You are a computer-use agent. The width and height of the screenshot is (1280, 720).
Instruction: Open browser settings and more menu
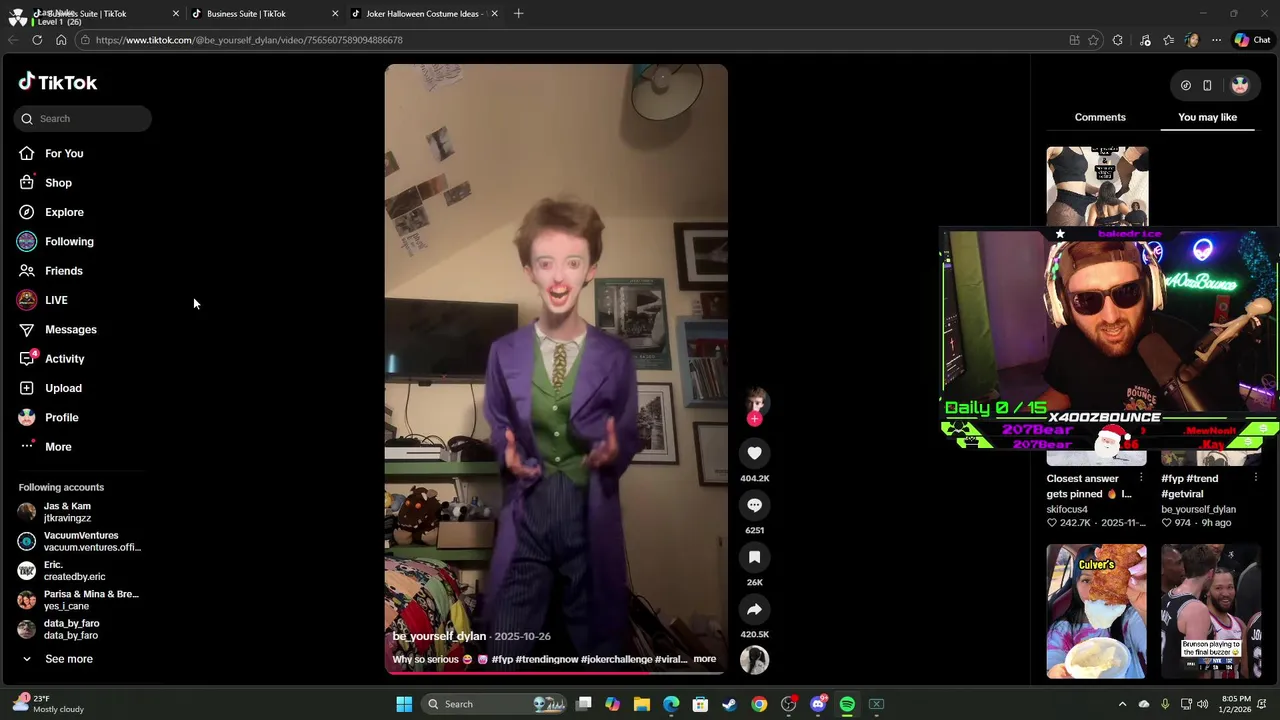click(x=1216, y=40)
